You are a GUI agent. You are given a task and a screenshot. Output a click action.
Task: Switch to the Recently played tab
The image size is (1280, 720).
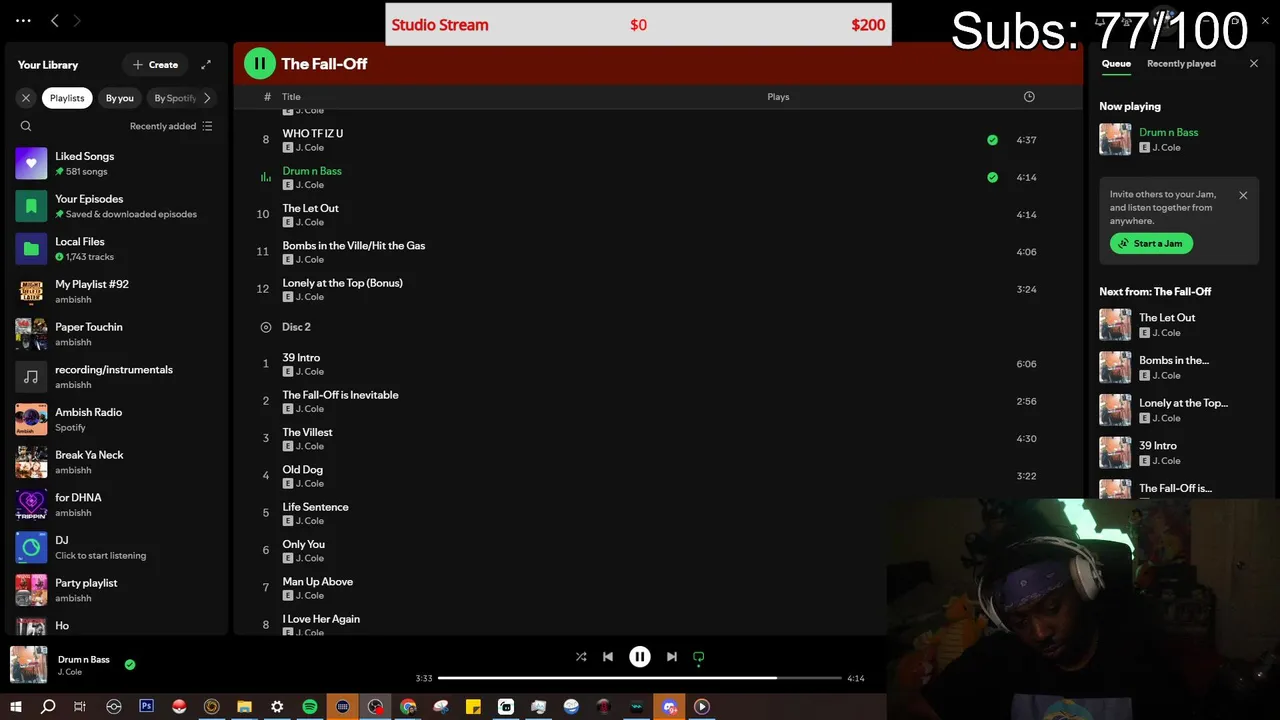1181,63
